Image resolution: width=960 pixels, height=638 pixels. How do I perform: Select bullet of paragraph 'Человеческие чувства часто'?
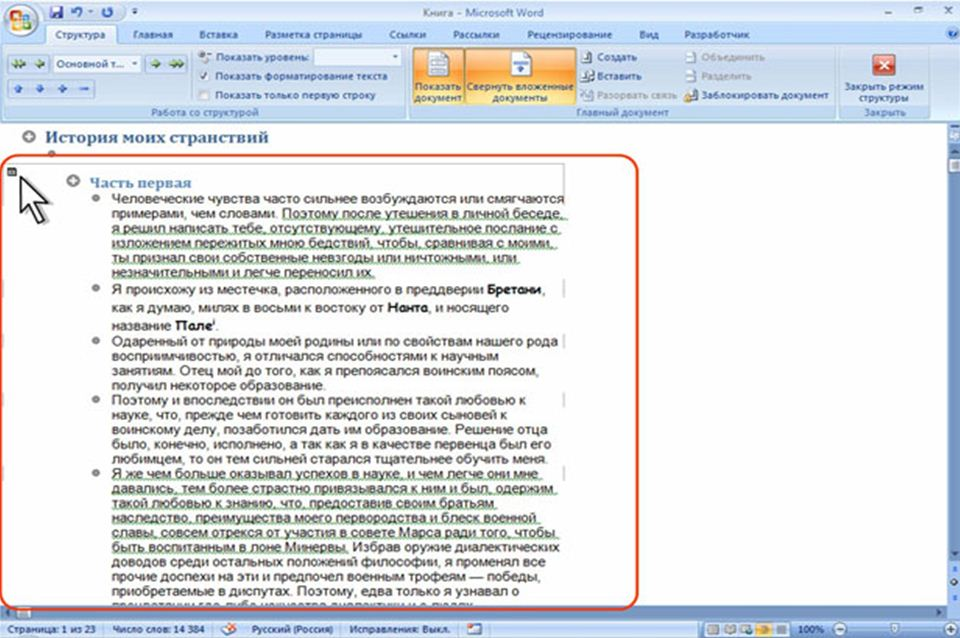pyautogui.click(x=96, y=198)
